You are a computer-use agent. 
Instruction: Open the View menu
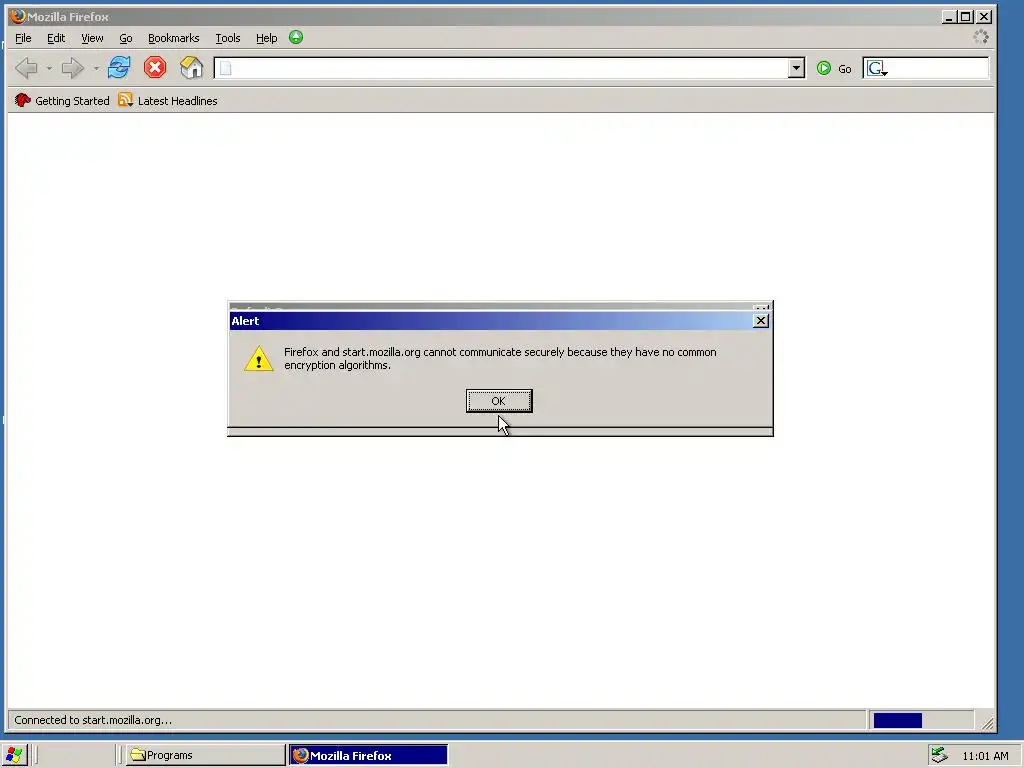[92, 38]
